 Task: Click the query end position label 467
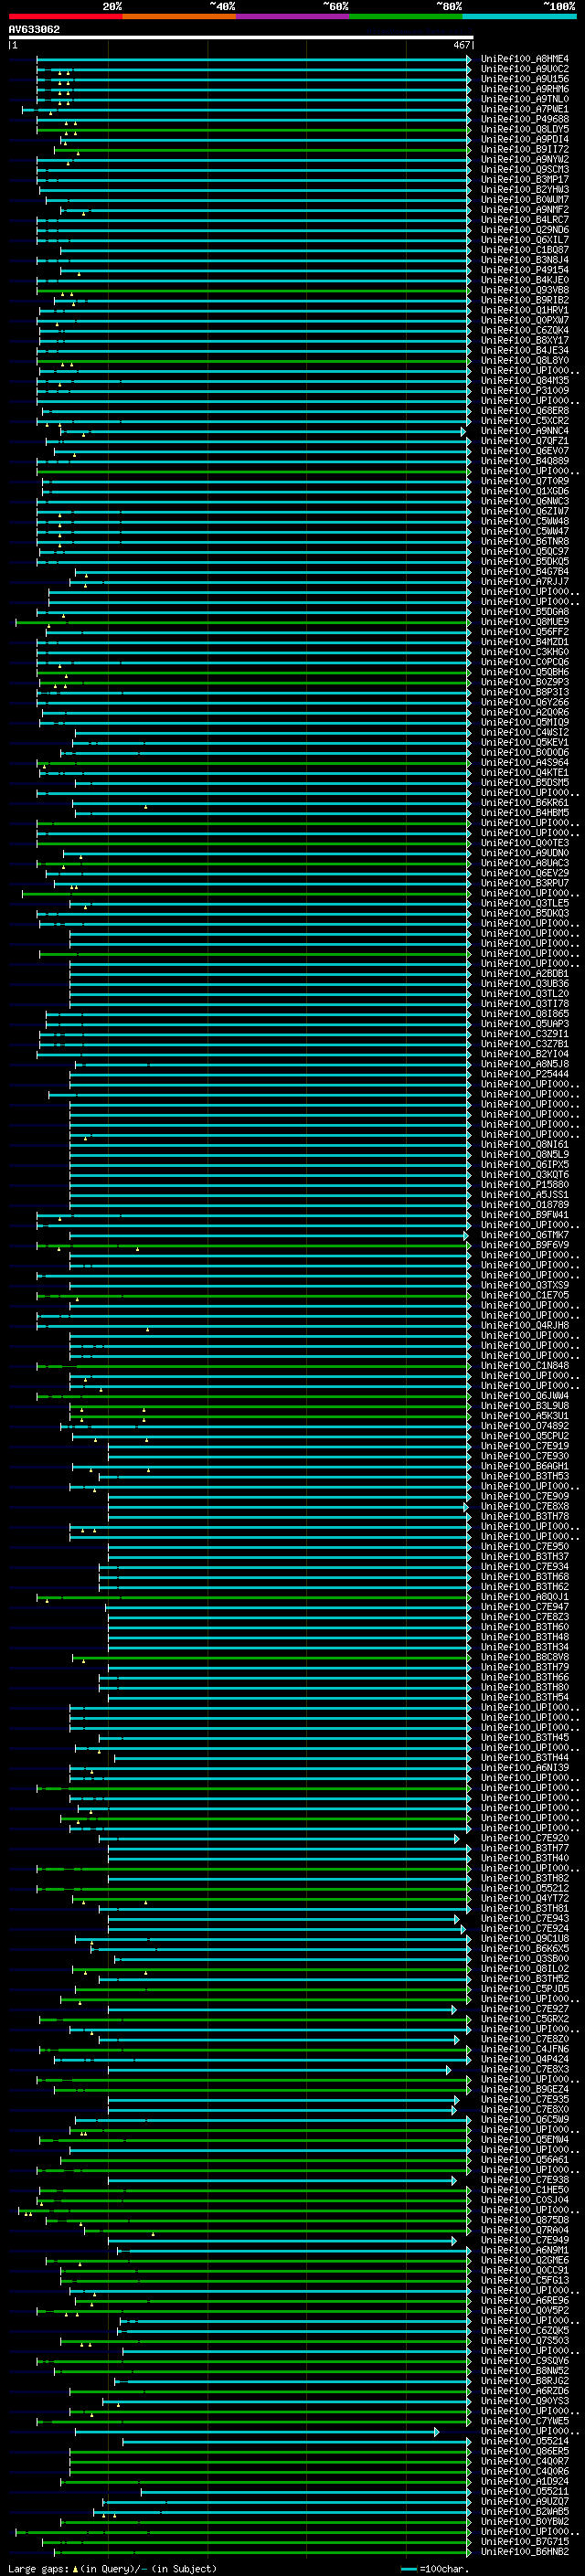(461, 45)
